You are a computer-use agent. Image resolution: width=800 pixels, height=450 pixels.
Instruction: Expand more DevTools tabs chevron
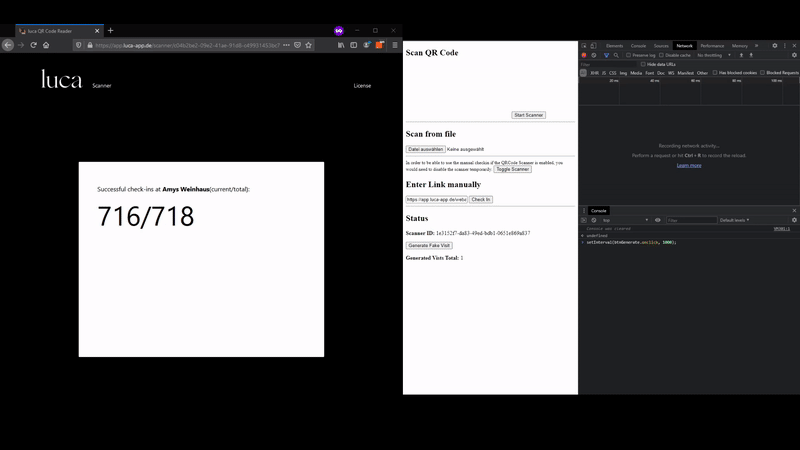[x=756, y=46]
